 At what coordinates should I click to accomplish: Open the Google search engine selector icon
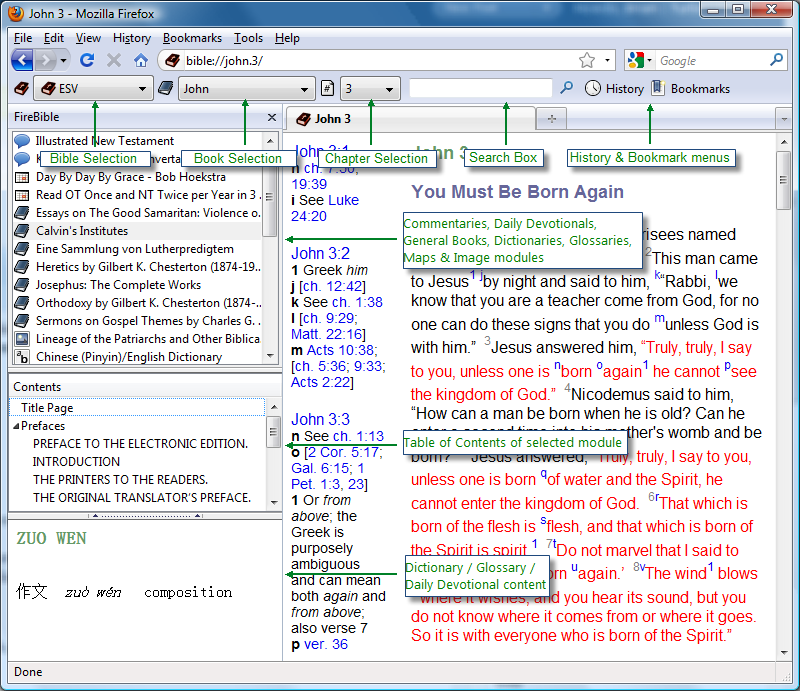640,61
